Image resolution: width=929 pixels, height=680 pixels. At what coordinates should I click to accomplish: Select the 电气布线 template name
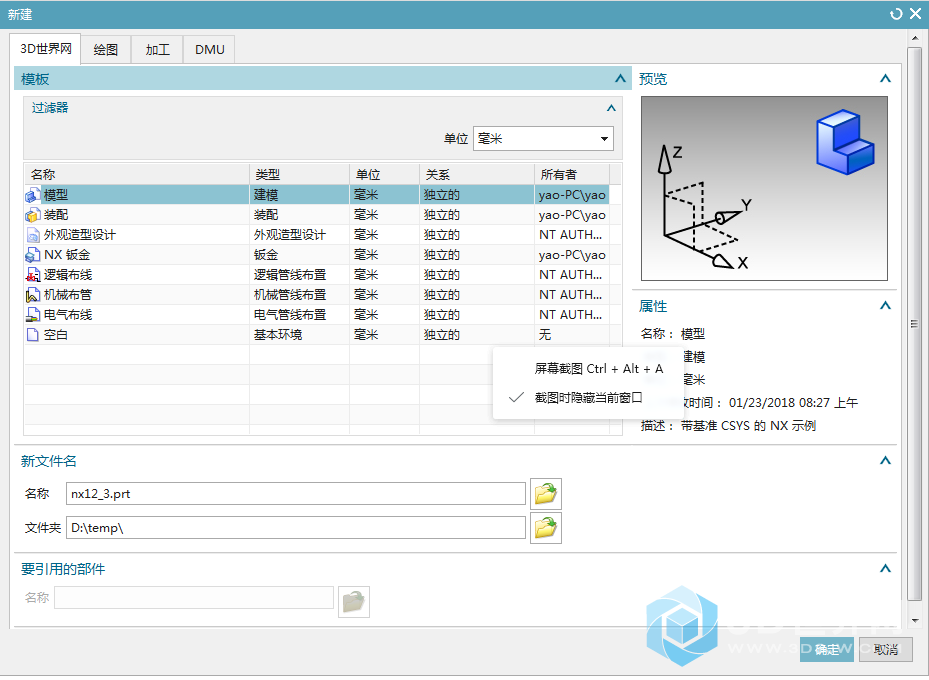coord(68,315)
